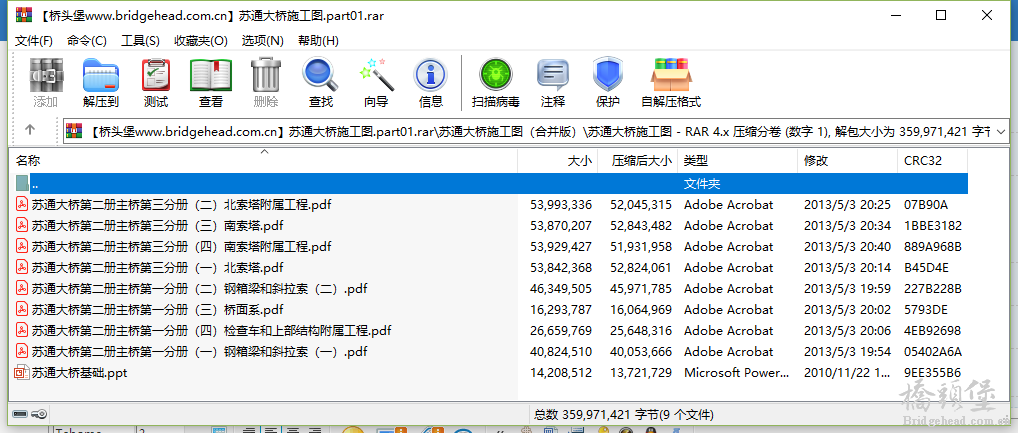The image size is (1018, 433).
Task: Click packed size 40,053,666
Action: 641,352
